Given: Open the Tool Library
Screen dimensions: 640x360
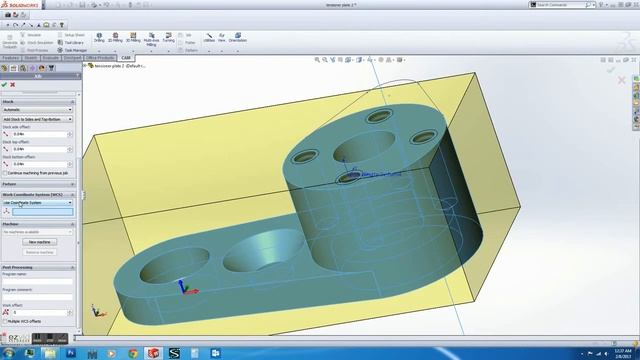Looking at the screenshot, I should [71, 42].
